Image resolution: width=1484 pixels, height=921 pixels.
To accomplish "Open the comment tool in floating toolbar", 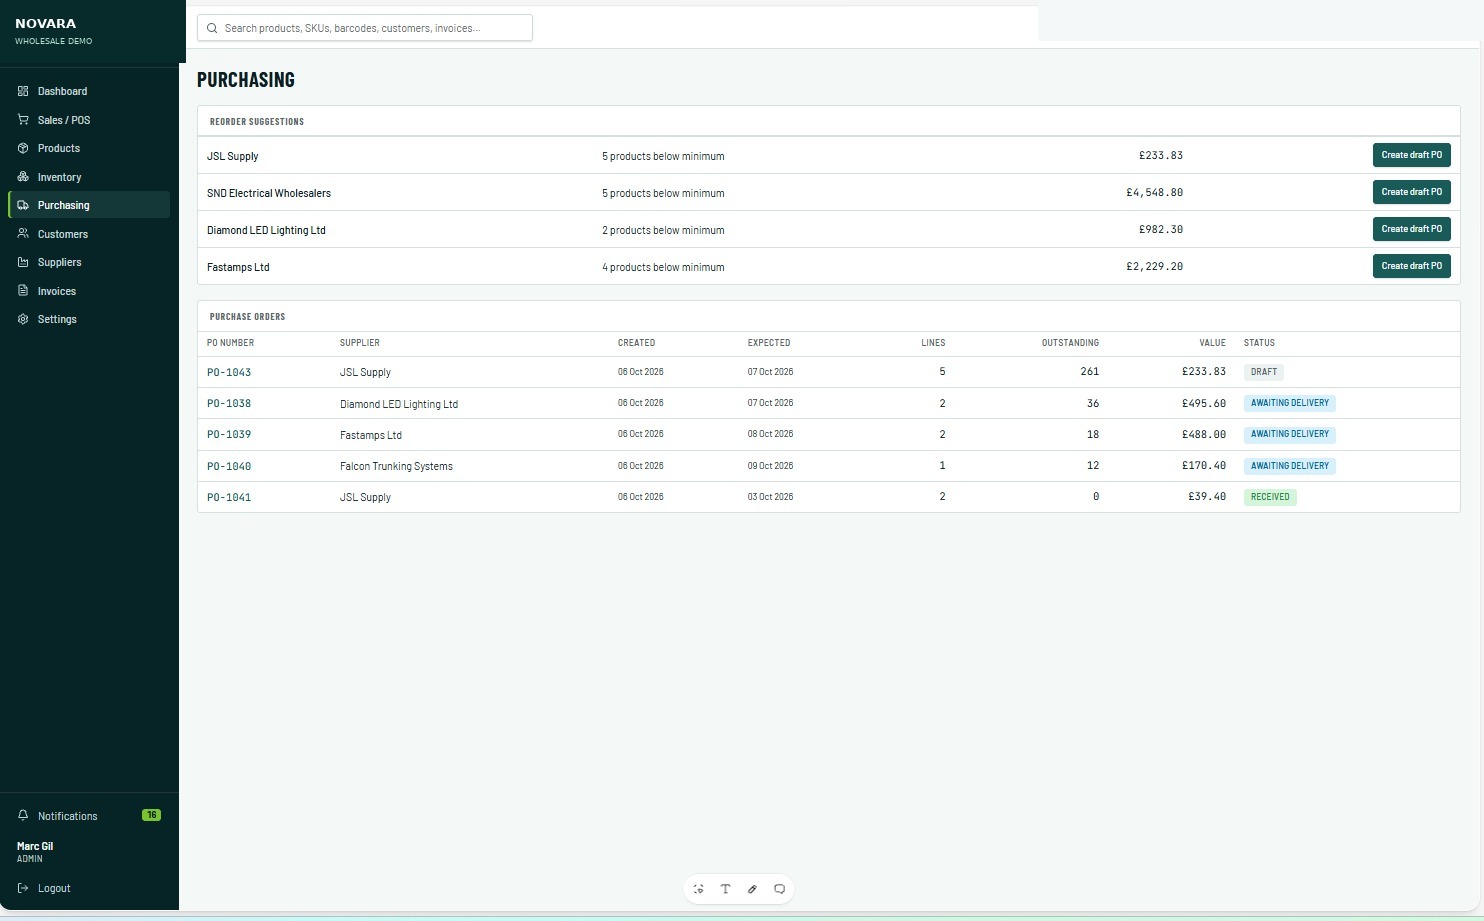I will [780, 889].
